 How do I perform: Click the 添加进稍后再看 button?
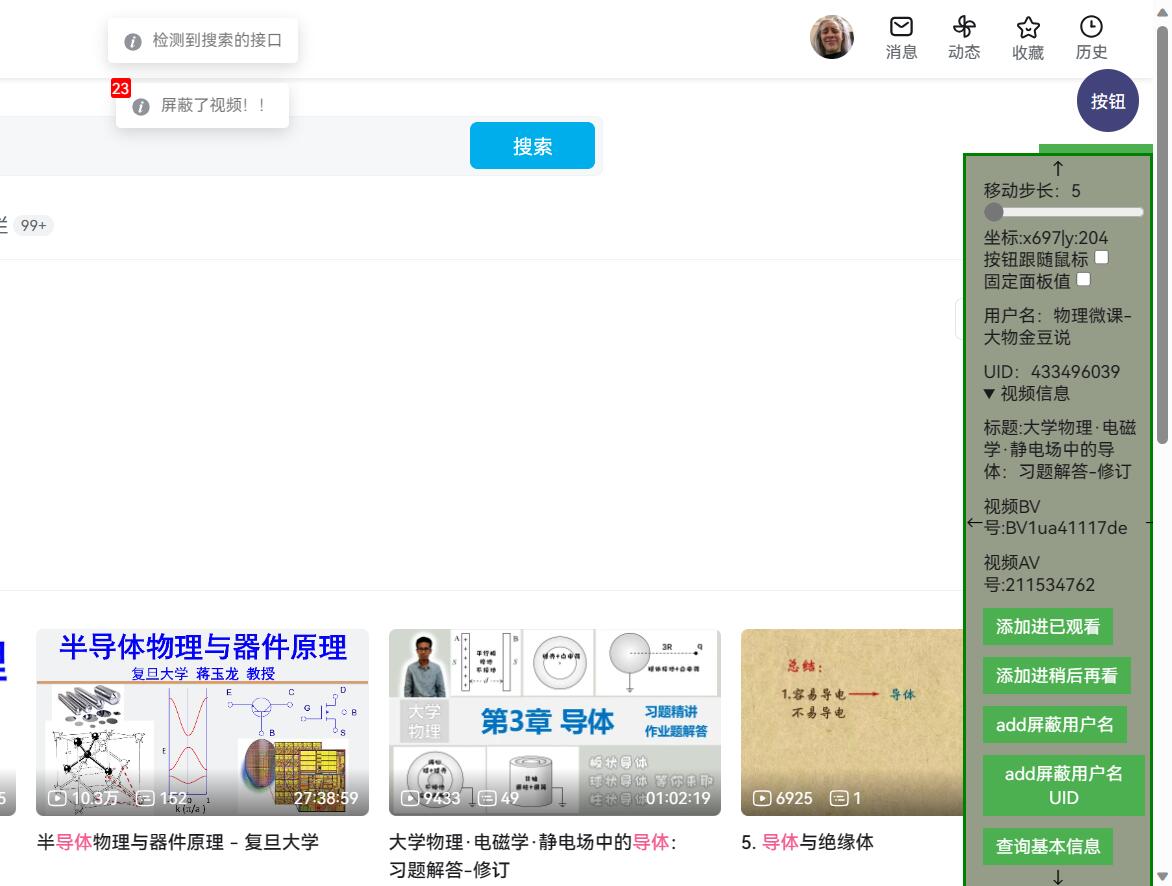pos(1056,676)
